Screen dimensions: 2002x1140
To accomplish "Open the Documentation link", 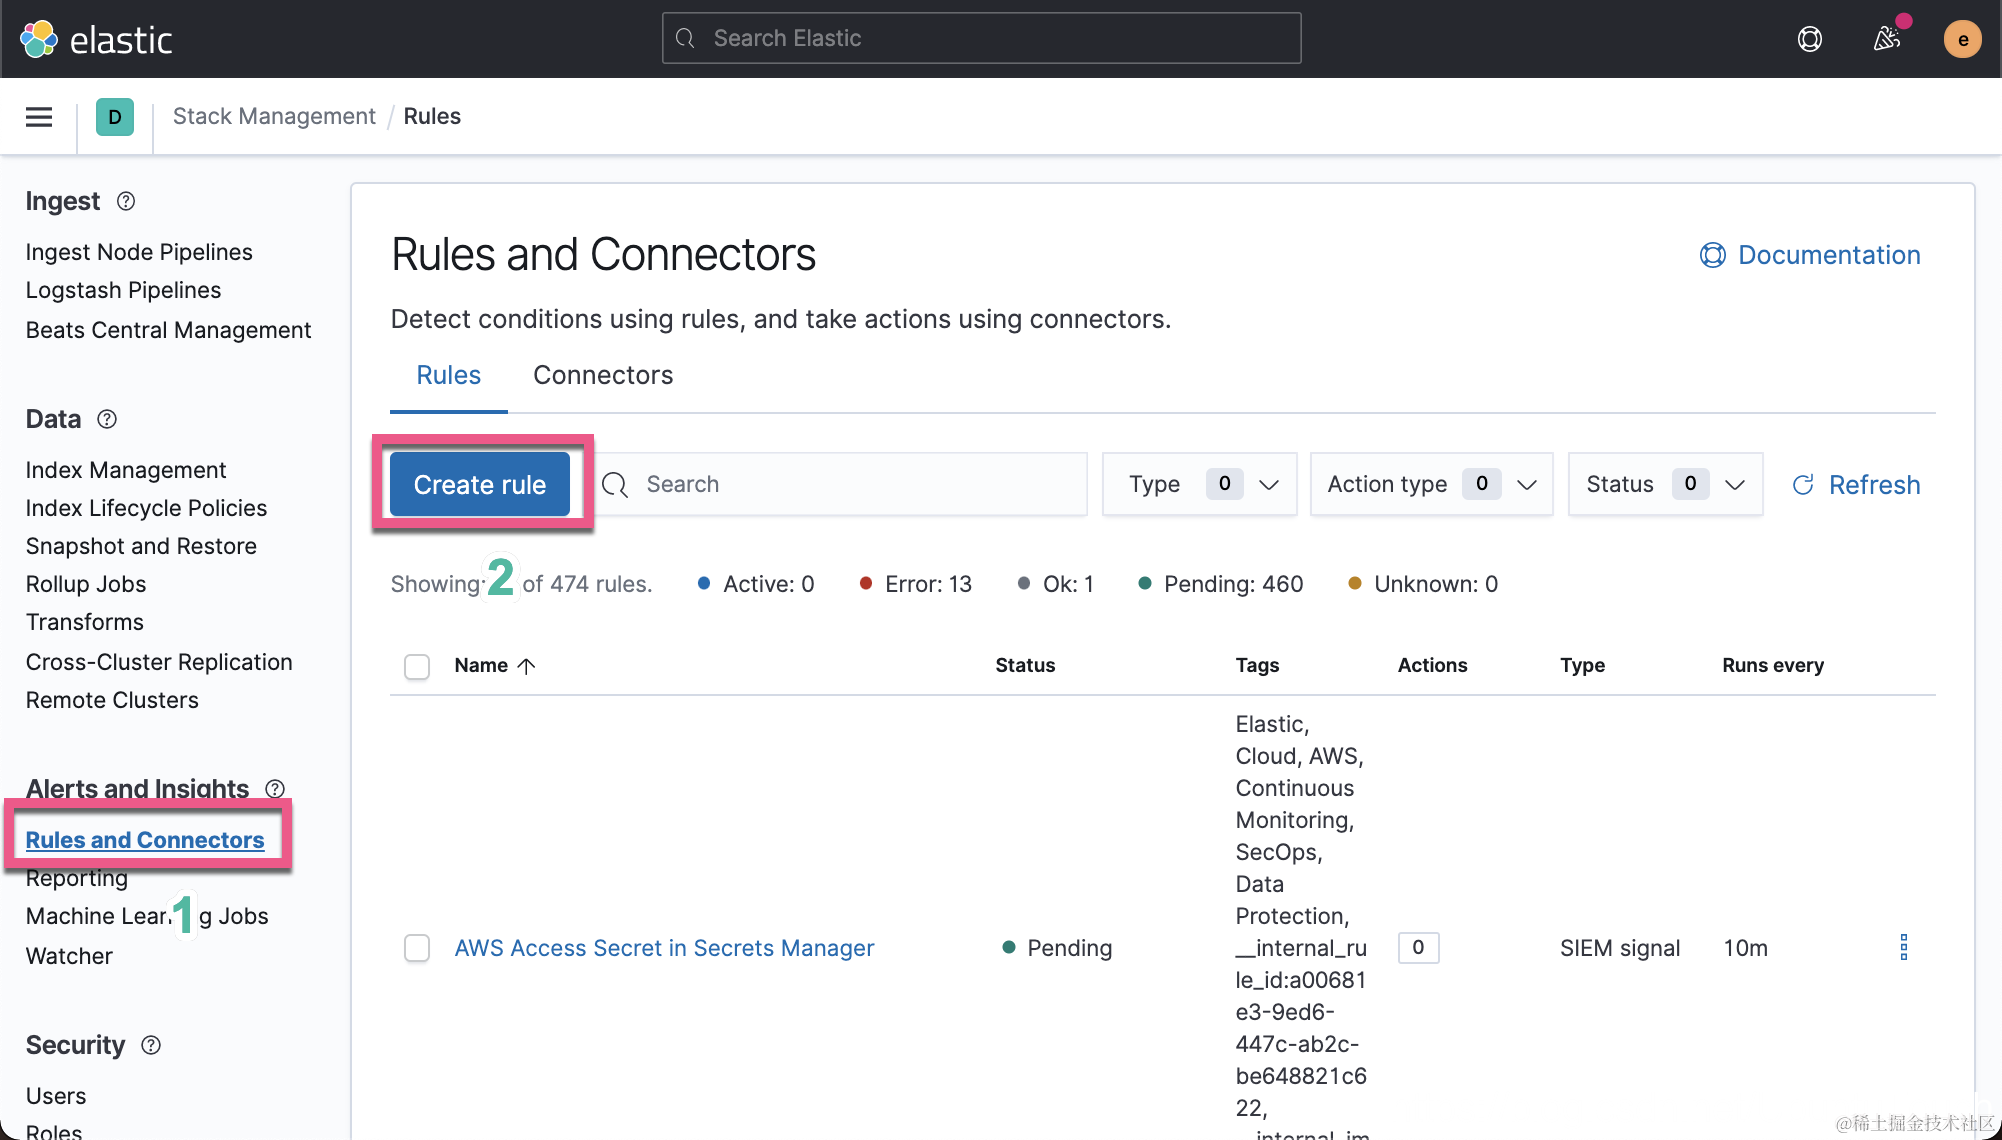I will [1810, 255].
